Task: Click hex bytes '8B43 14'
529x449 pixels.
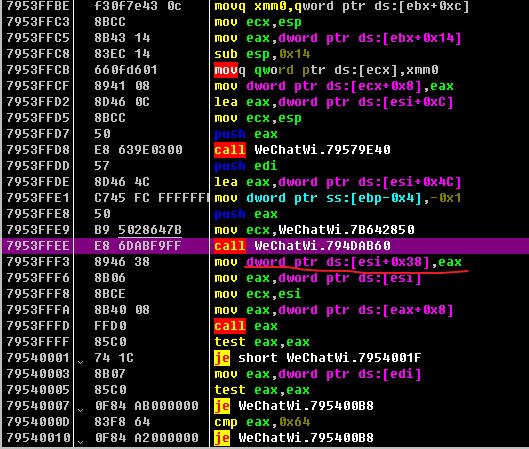Action: pyautogui.click(x=122, y=38)
